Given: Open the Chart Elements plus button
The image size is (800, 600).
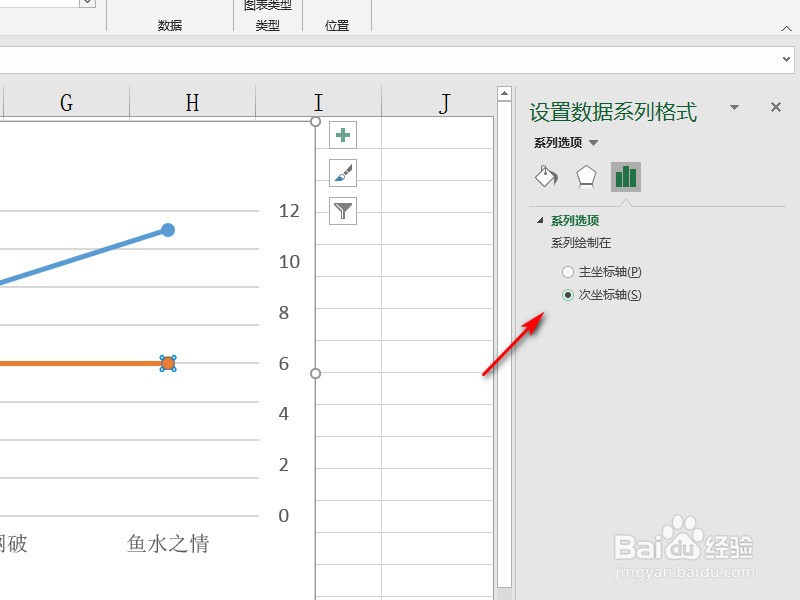Looking at the screenshot, I should [342, 134].
